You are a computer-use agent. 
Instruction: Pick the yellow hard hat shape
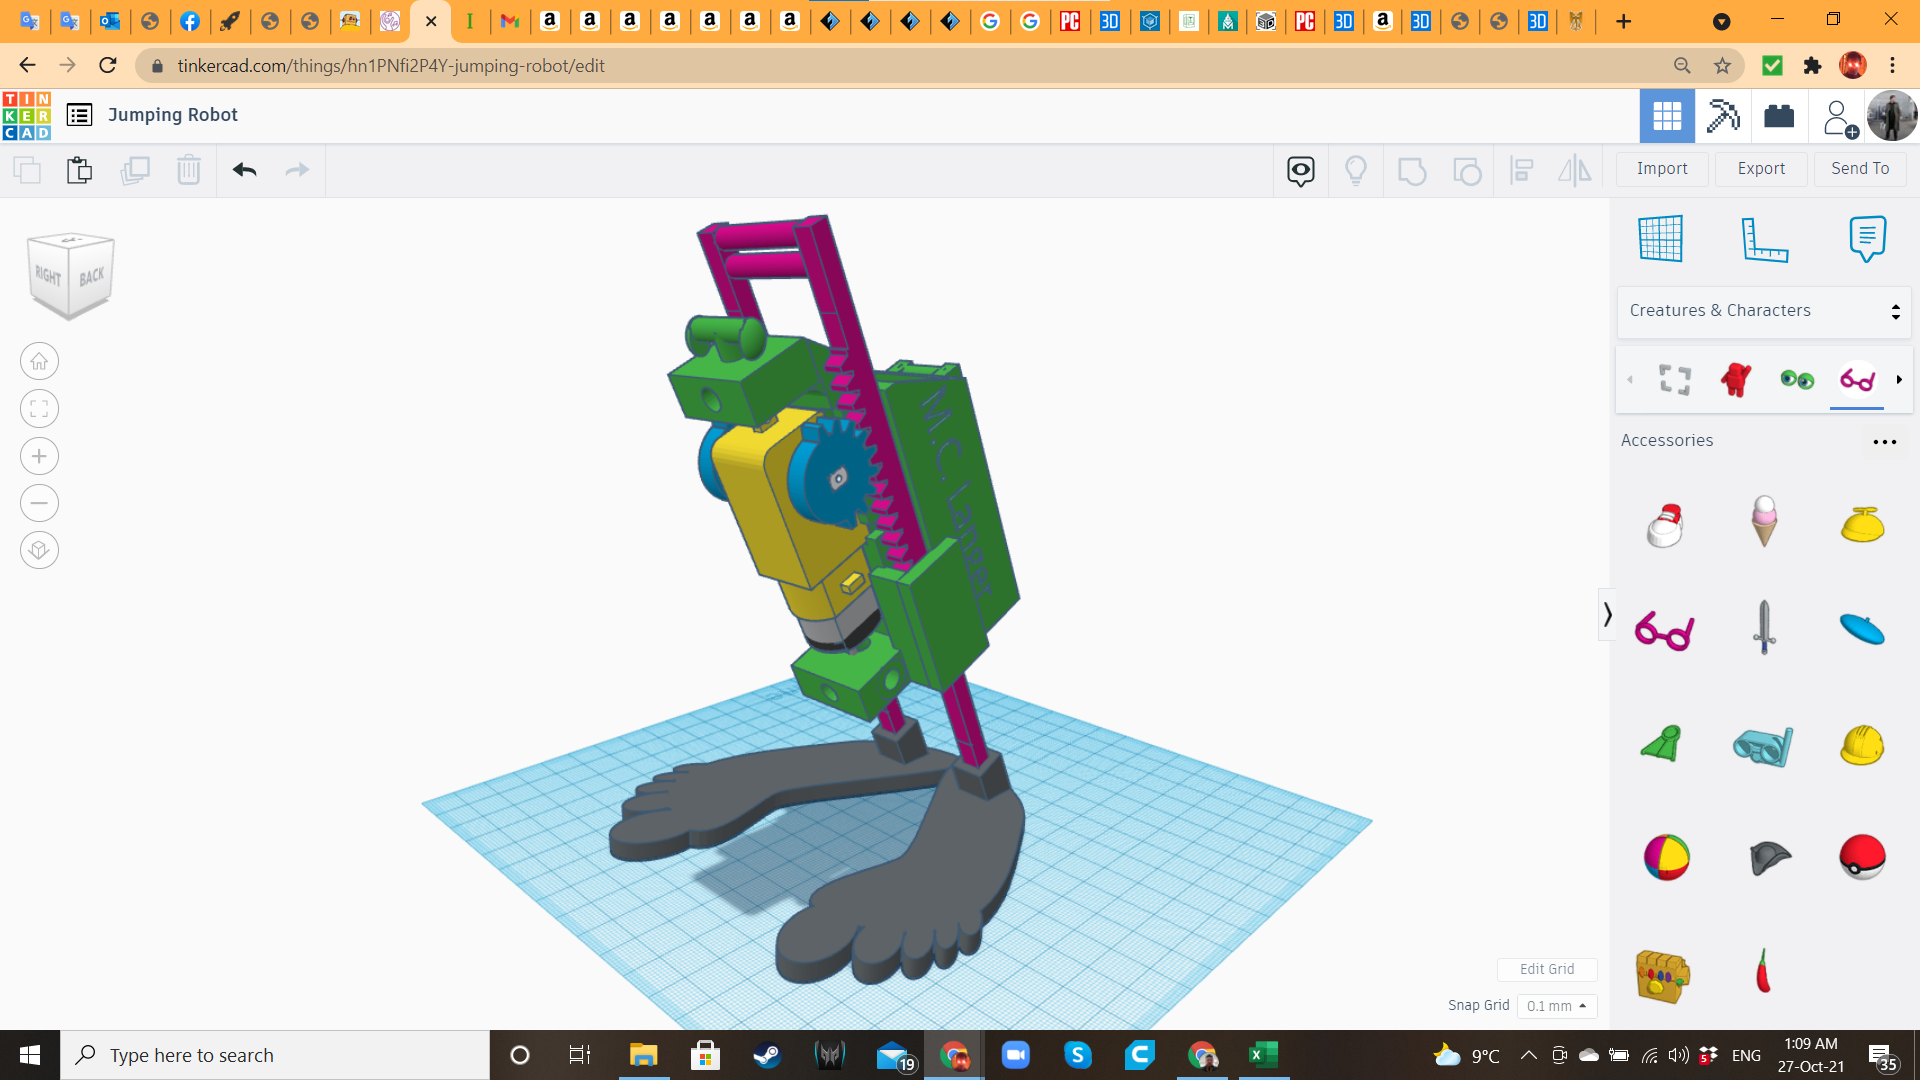[1861, 746]
